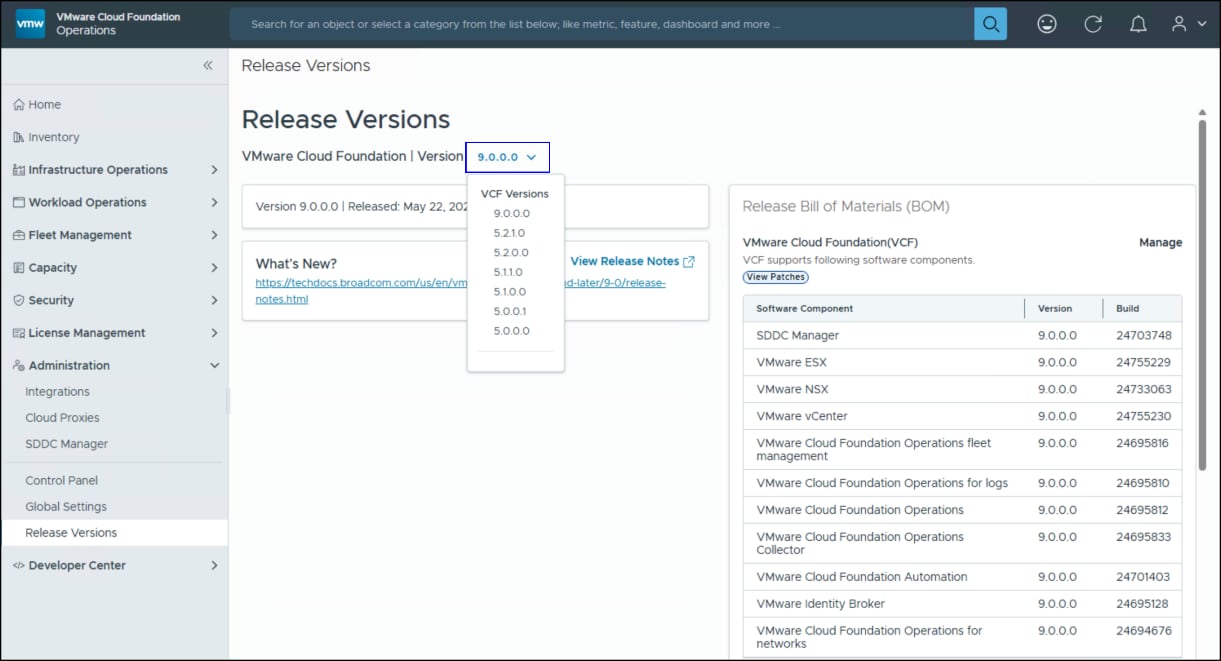Open the user account menu
The image size is (1221, 661).
1189,24
